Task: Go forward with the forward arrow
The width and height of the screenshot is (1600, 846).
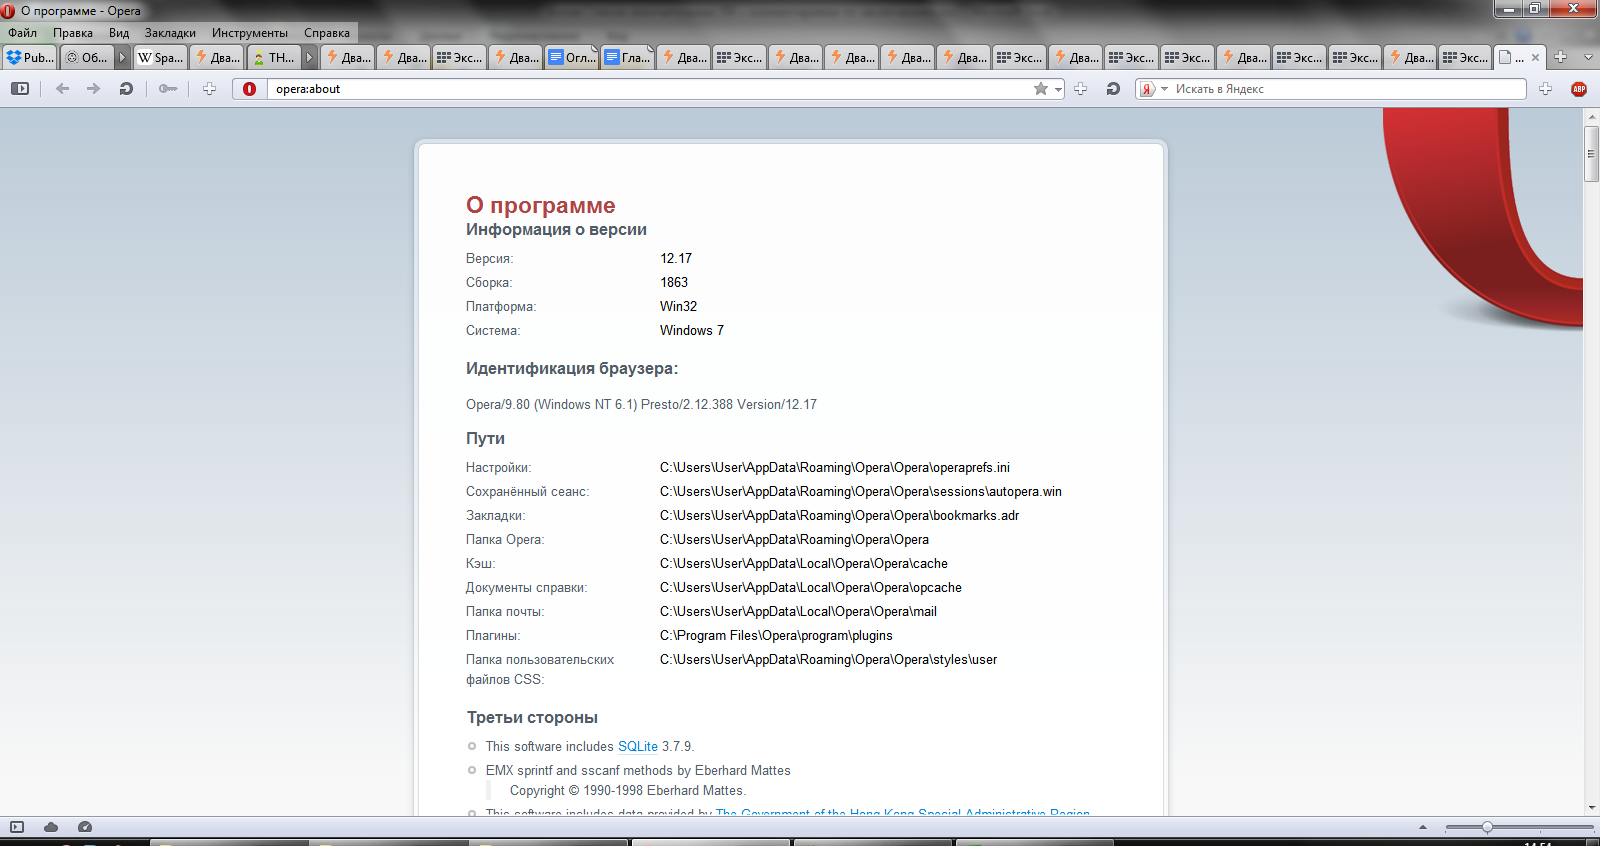Action: point(93,89)
